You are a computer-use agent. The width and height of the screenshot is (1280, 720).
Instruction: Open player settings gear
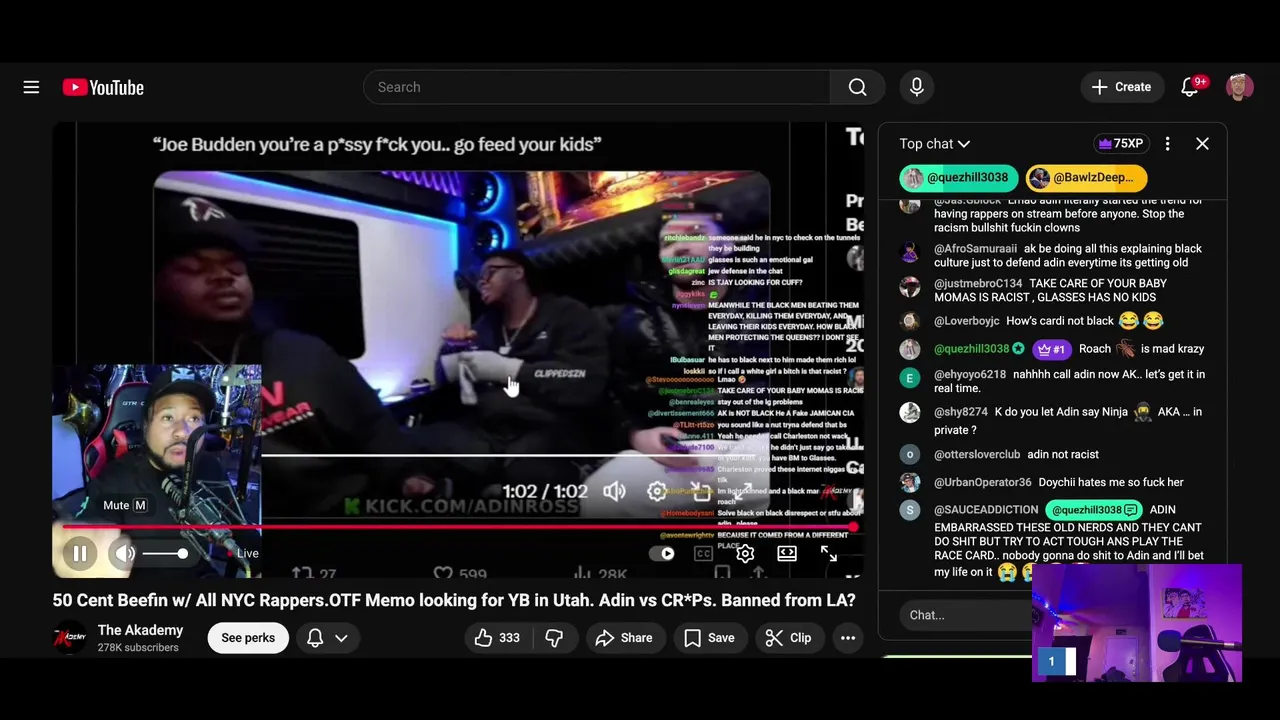coord(745,553)
